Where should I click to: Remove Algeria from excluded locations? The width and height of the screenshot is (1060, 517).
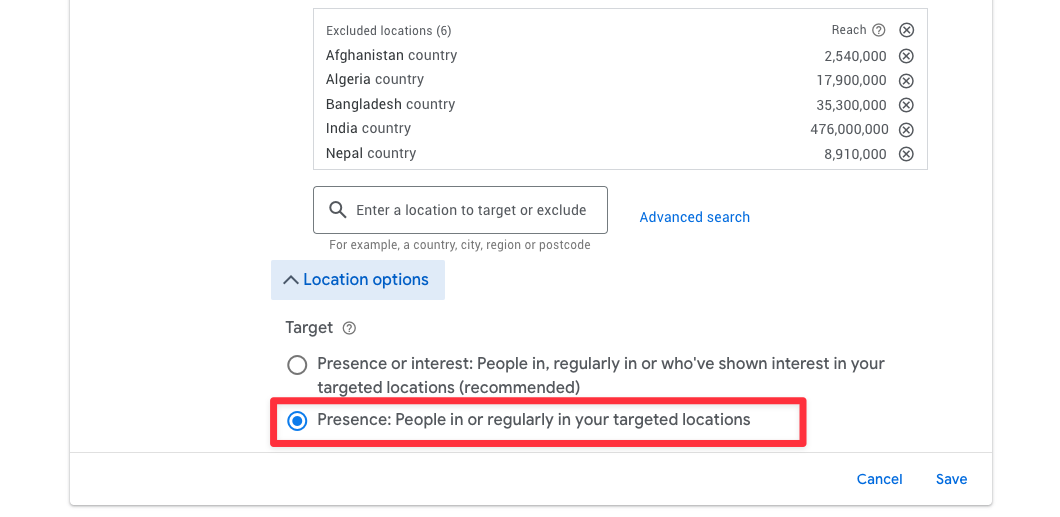pos(906,80)
